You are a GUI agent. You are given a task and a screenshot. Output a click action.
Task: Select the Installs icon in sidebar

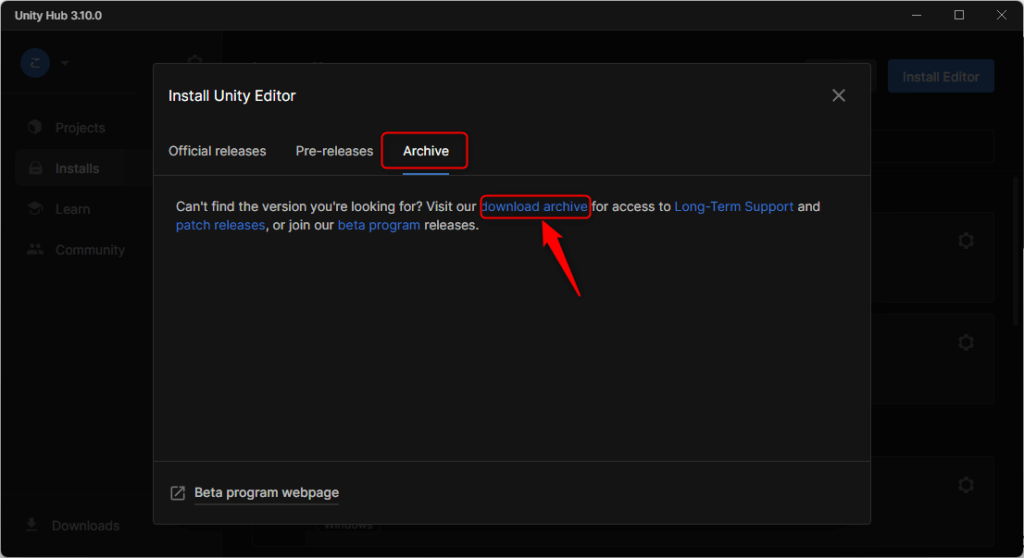[36, 168]
